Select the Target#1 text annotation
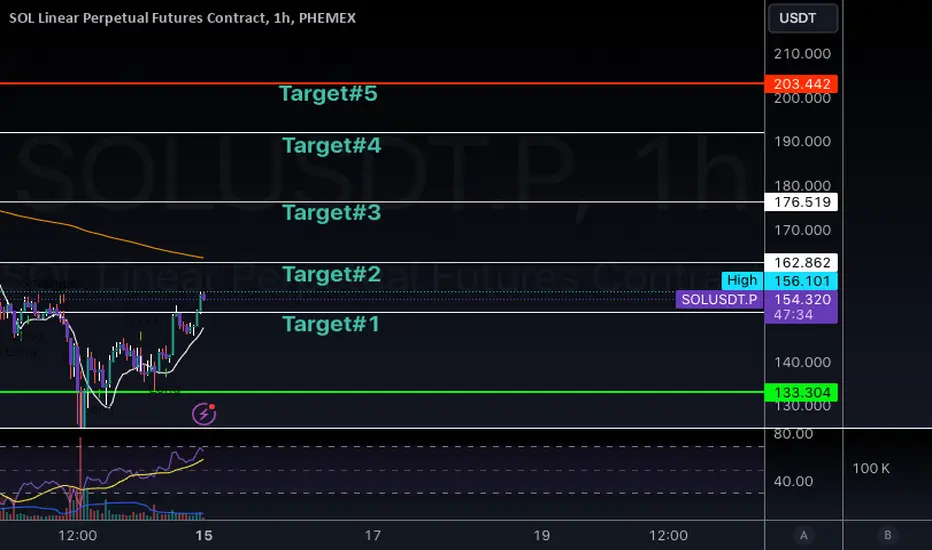The width and height of the screenshot is (932, 550). pyautogui.click(x=330, y=324)
